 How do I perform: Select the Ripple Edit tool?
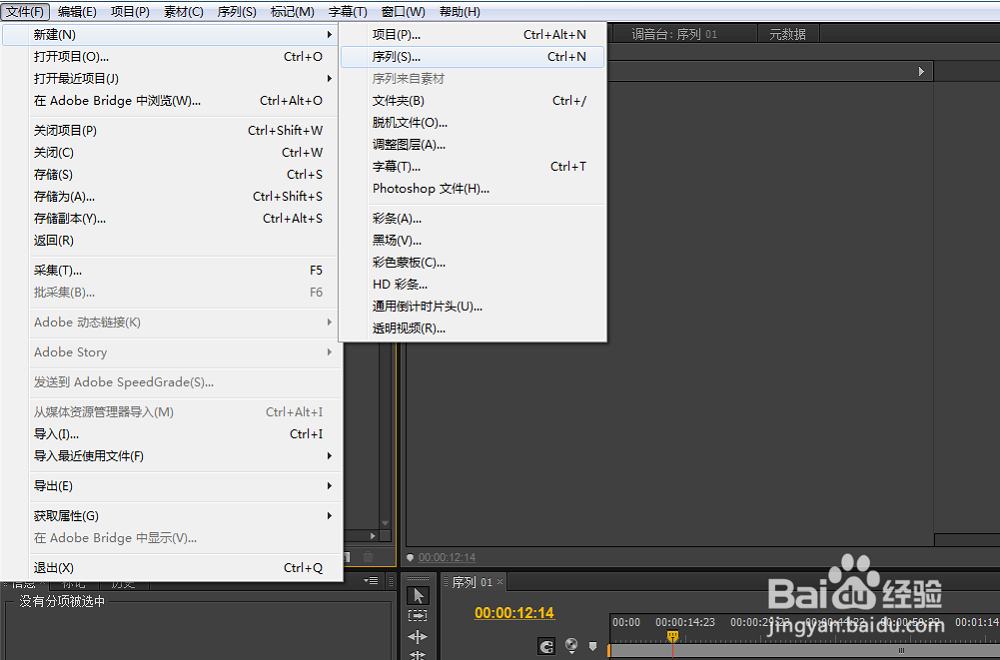[x=418, y=636]
